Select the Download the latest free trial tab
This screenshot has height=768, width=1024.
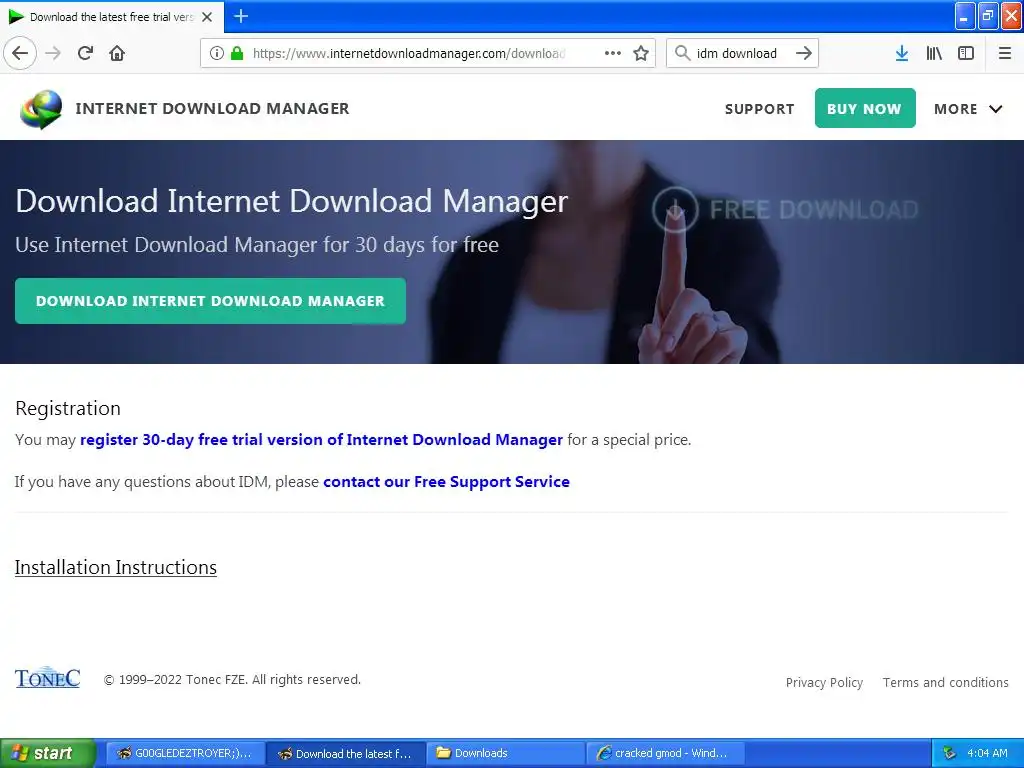tap(112, 17)
